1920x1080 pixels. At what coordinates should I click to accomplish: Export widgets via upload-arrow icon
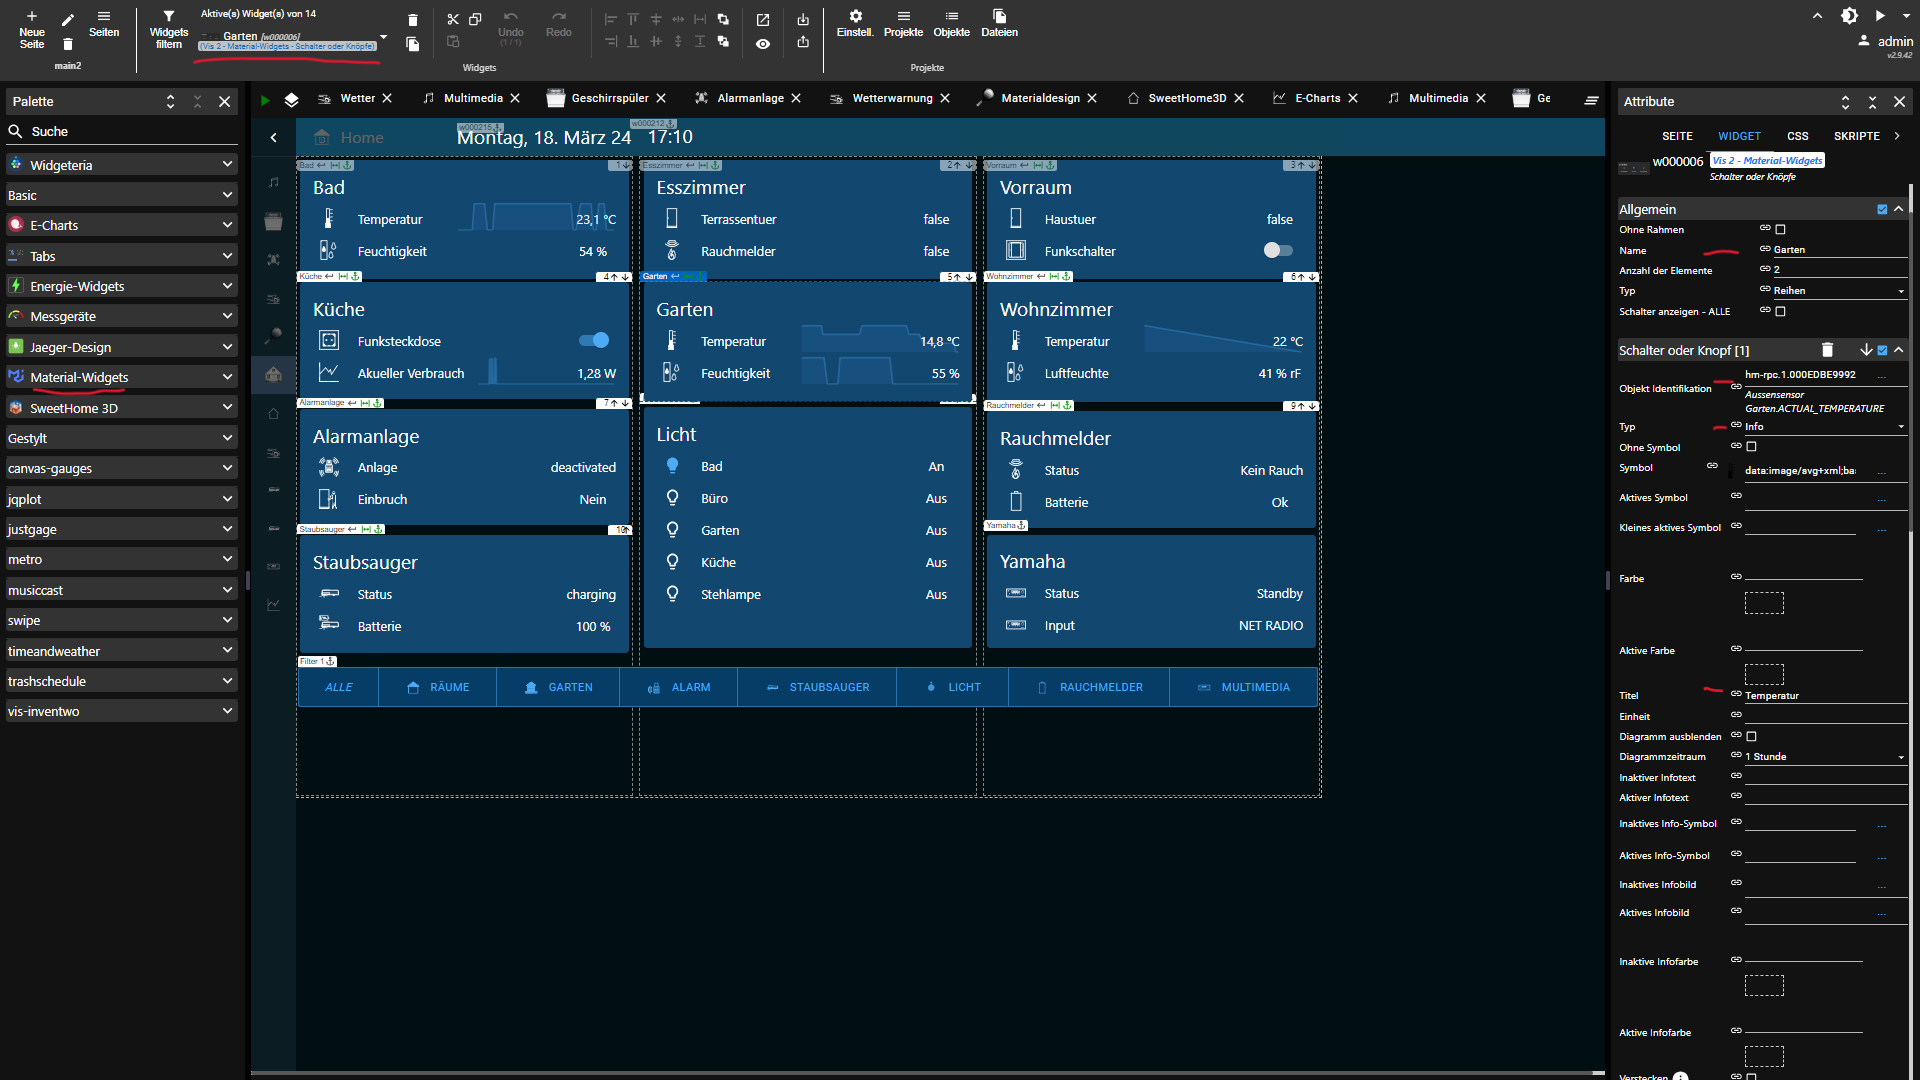(x=803, y=42)
